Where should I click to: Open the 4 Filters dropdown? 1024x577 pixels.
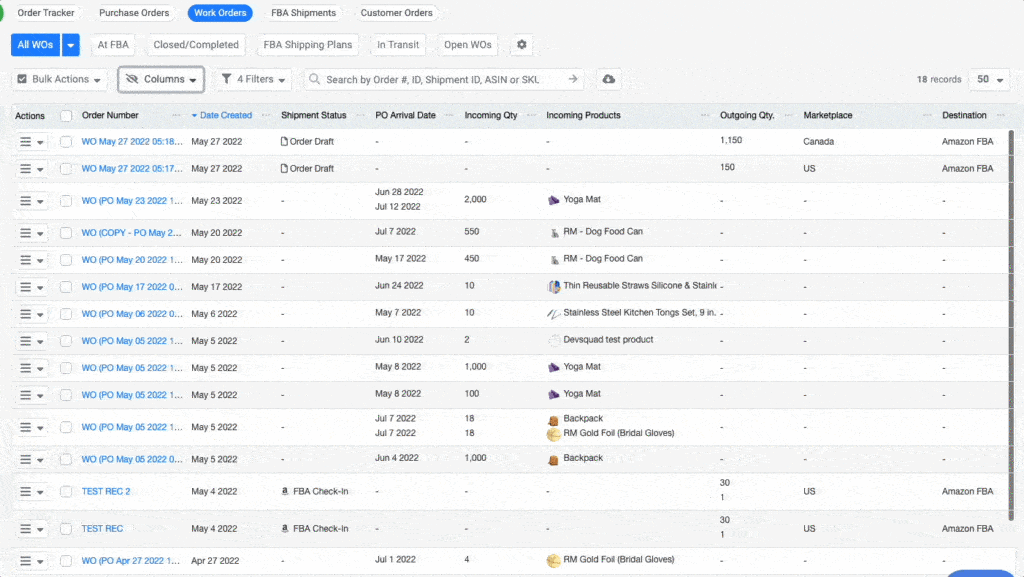(255, 79)
